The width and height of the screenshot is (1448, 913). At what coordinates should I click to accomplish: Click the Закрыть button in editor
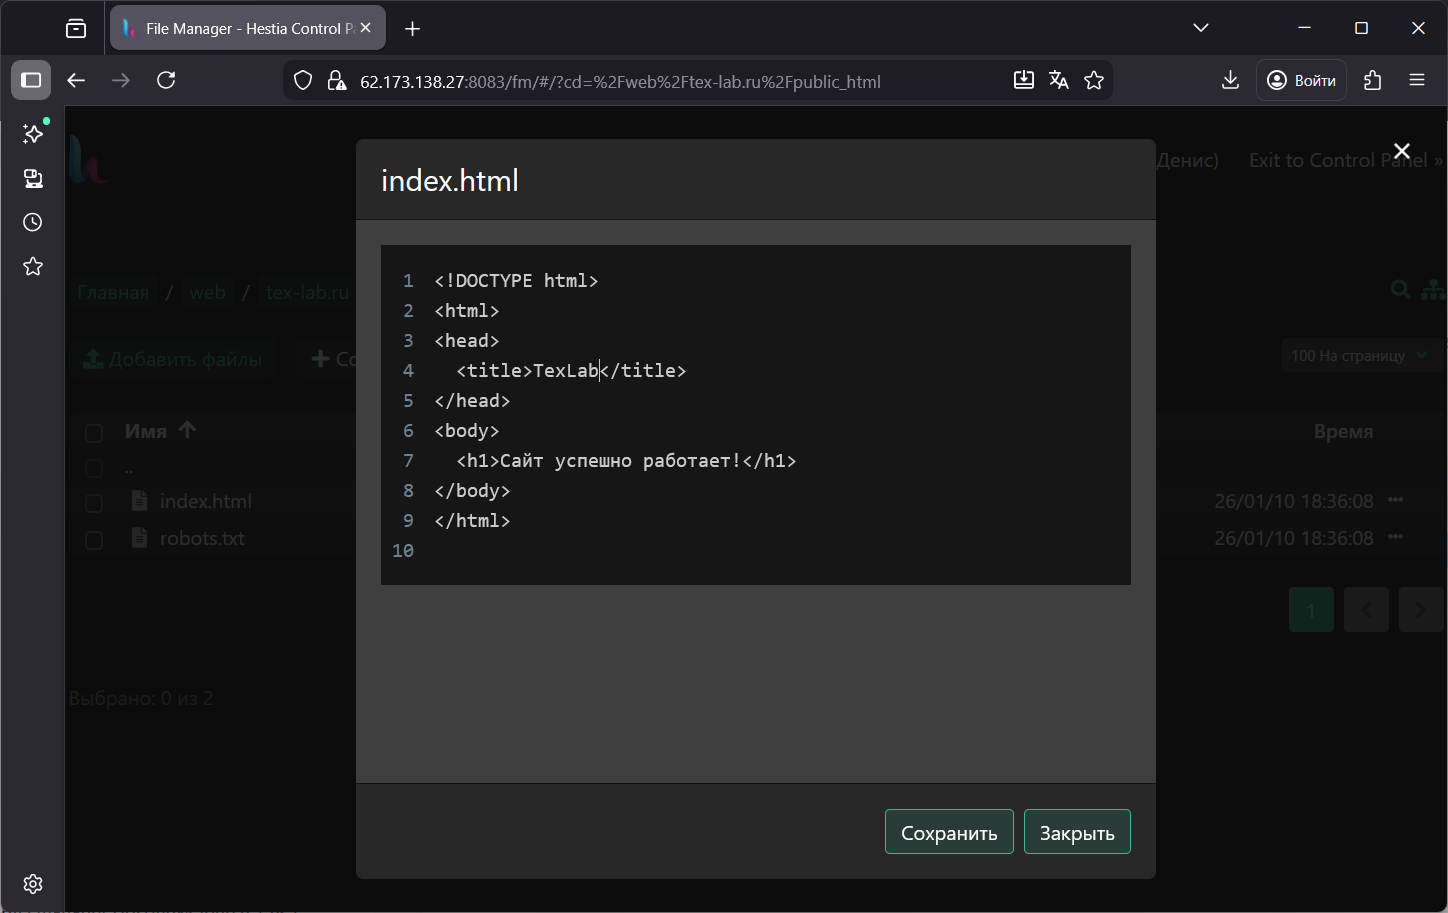point(1076,832)
